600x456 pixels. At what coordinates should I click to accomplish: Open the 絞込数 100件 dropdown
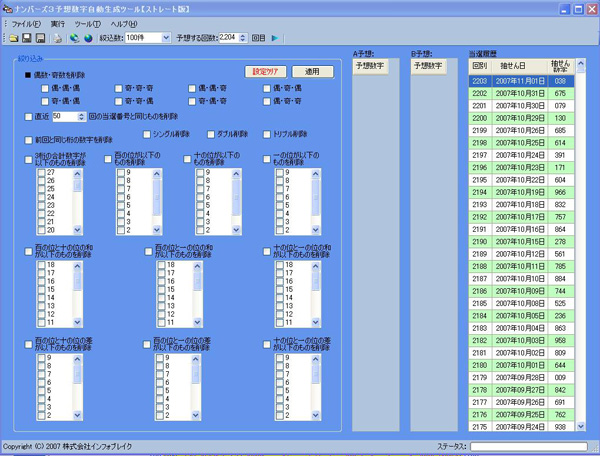point(165,38)
